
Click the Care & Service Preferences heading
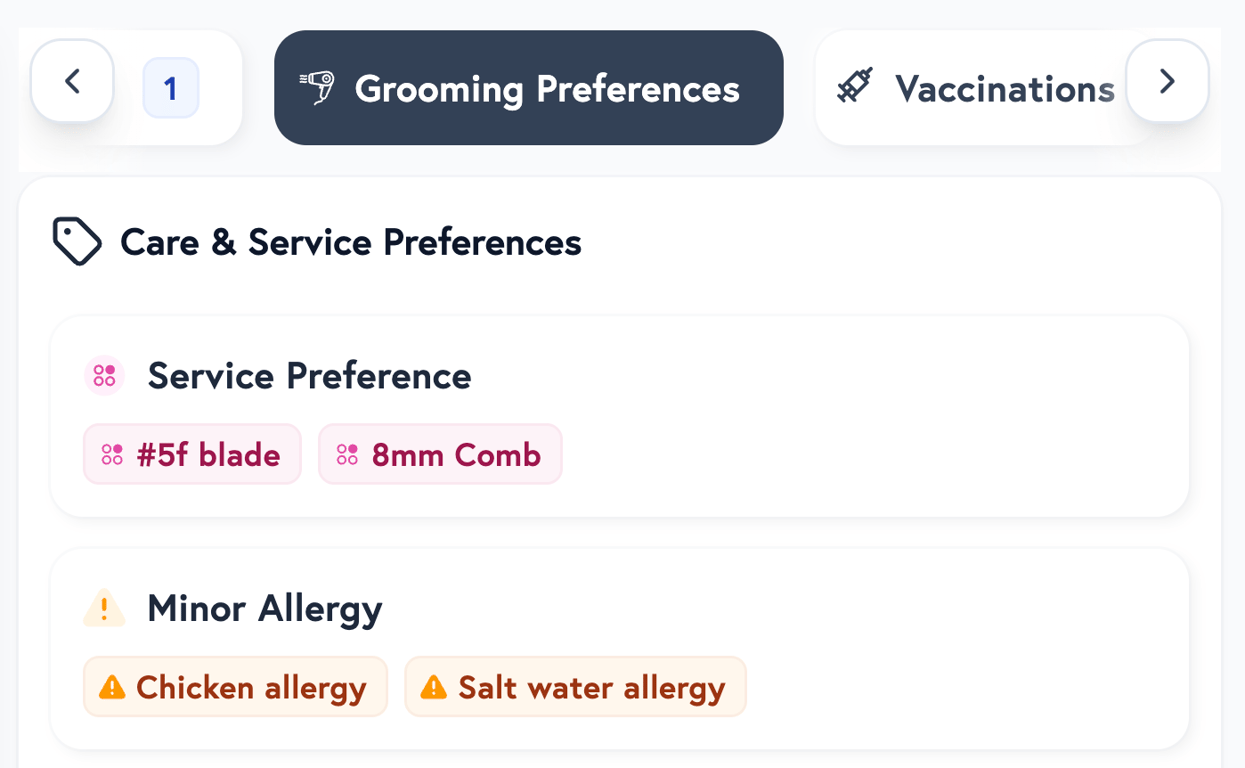351,241
